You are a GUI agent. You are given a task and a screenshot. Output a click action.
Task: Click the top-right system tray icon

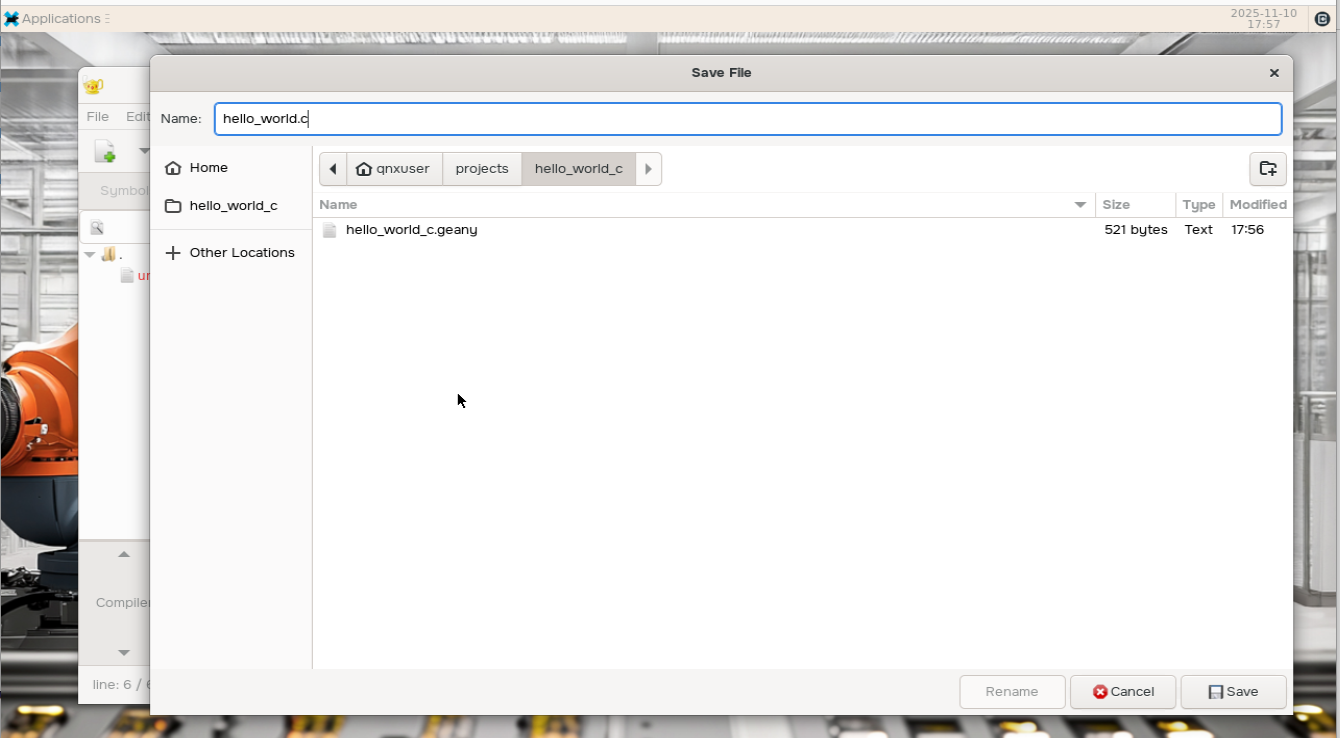point(1321,18)
